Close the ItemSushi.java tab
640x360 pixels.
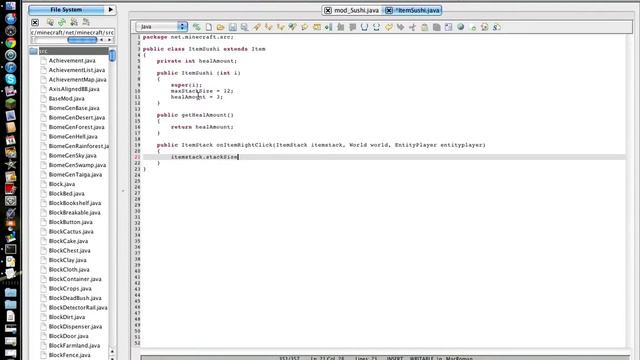(x=389, y=11)
